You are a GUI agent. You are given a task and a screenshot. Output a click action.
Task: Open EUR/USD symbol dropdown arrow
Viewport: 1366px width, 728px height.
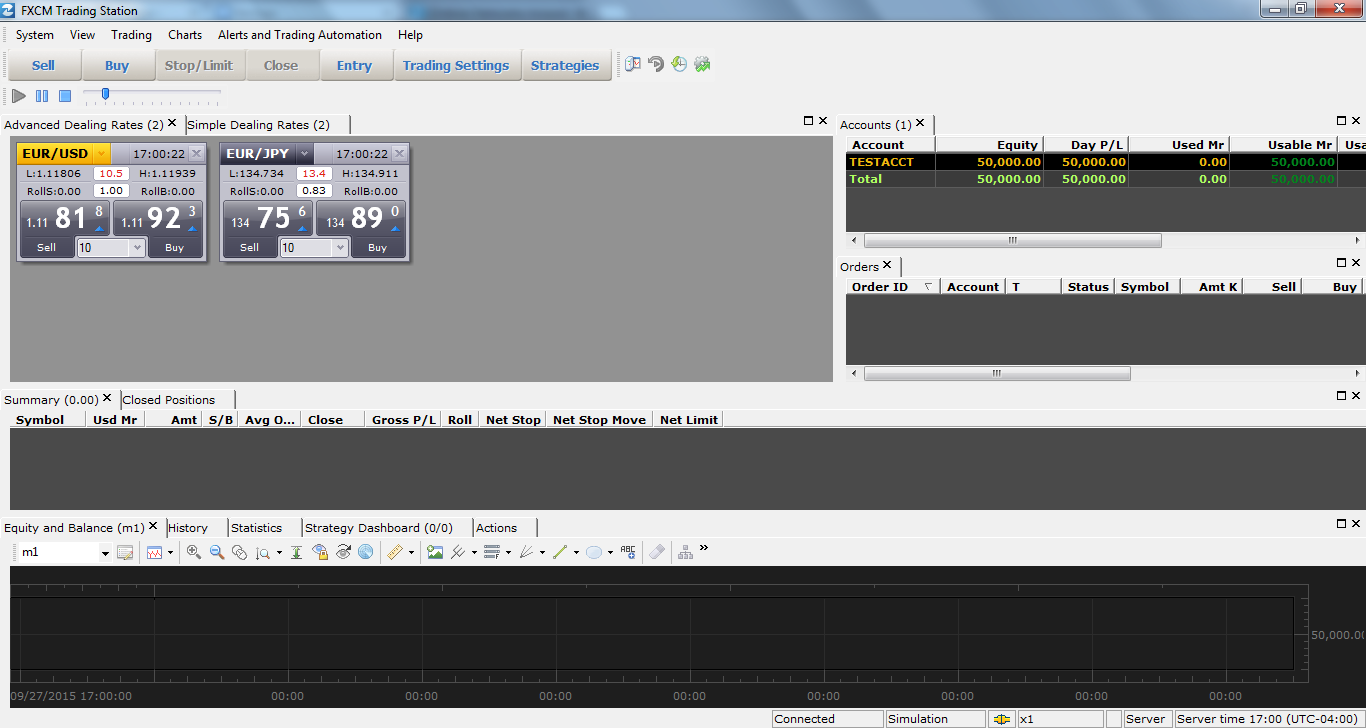tap(100, 154)
